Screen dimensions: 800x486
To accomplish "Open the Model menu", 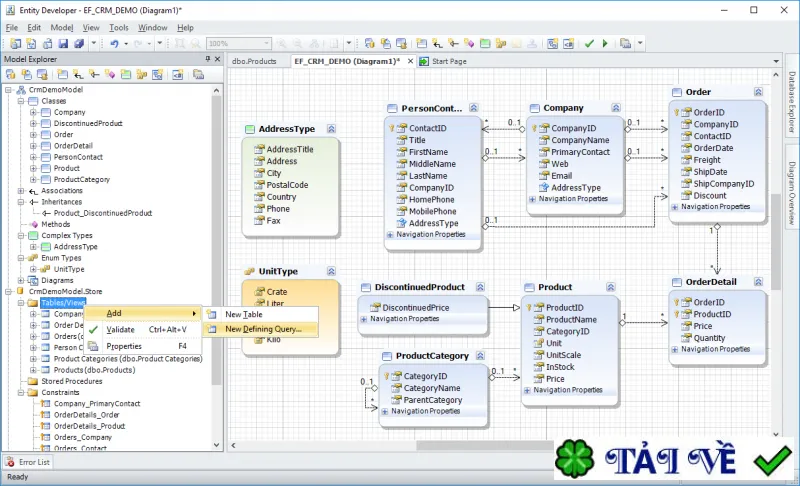I will tap(62, 28).
